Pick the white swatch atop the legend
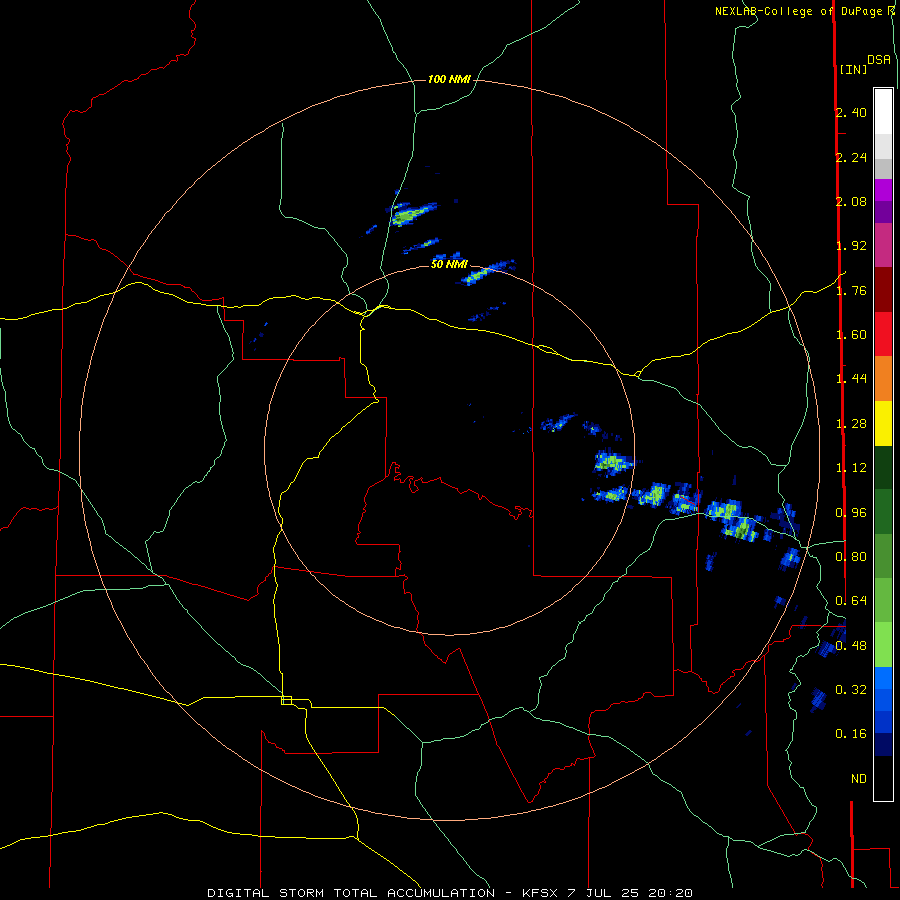 (x=883, y=112)
